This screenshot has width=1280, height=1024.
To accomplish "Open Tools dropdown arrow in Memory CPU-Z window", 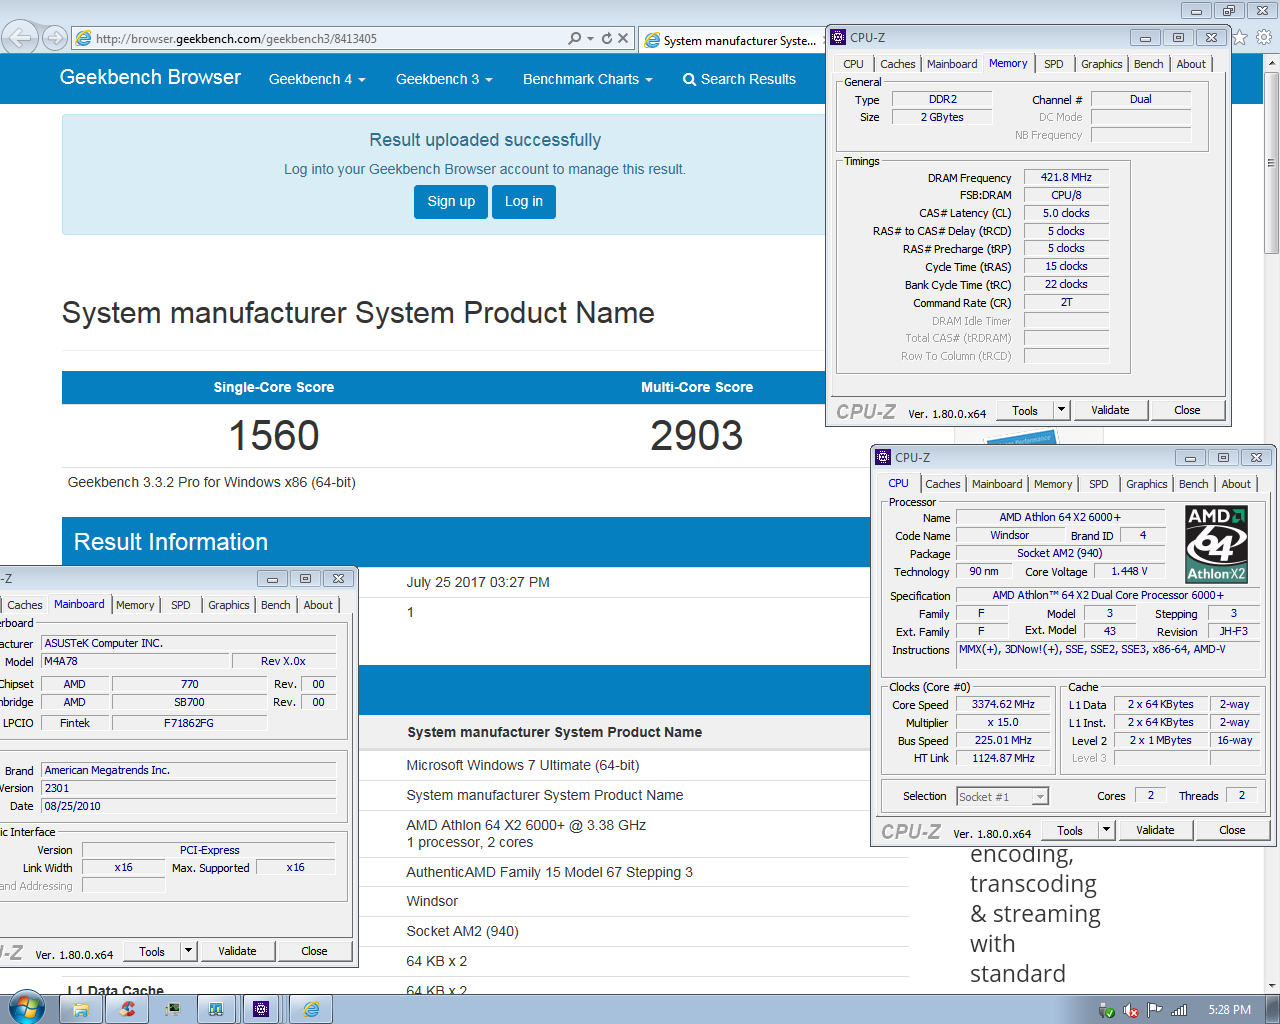I will 1061,410.
